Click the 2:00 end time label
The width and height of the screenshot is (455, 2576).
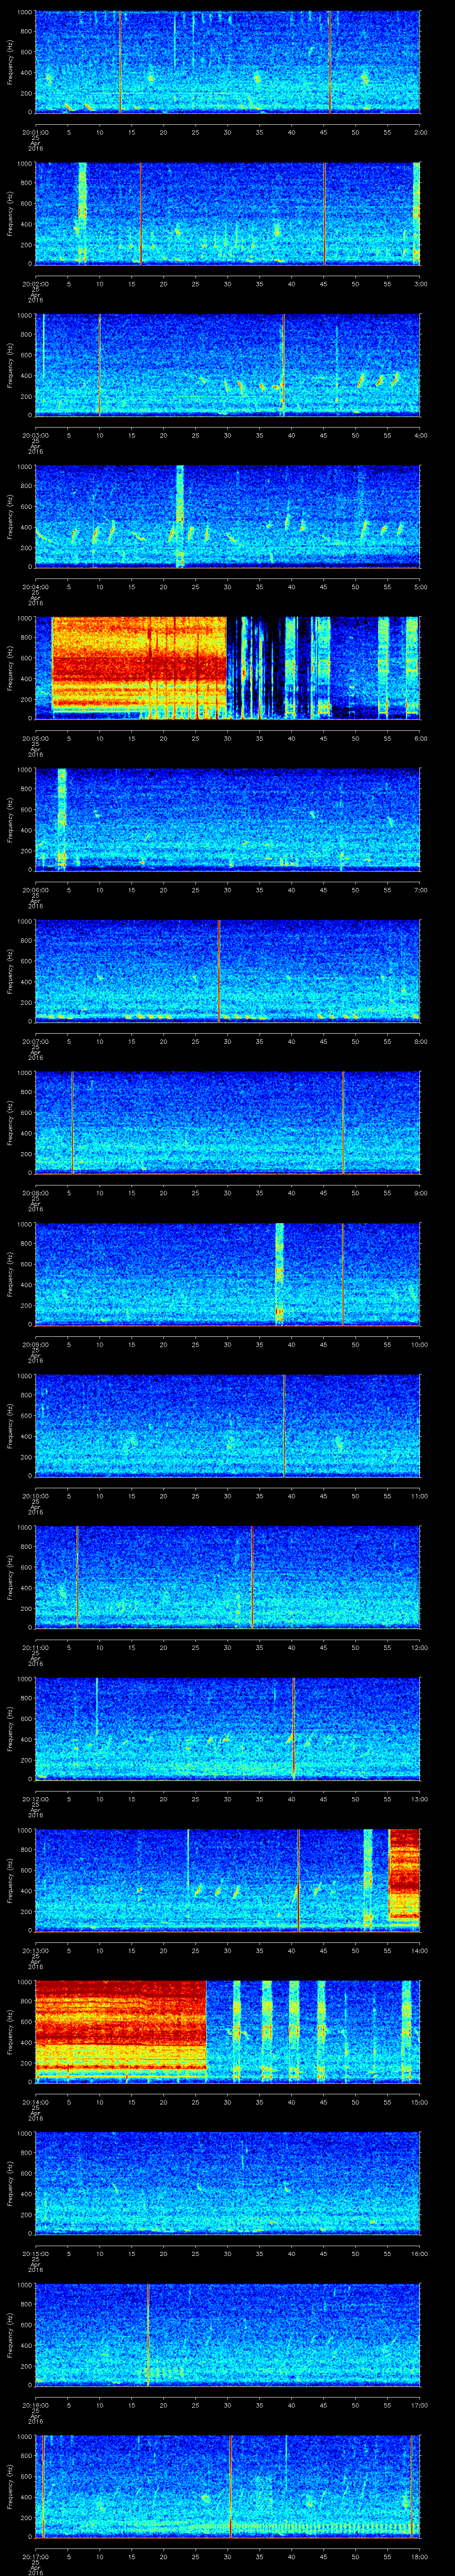tap(420, 131)
